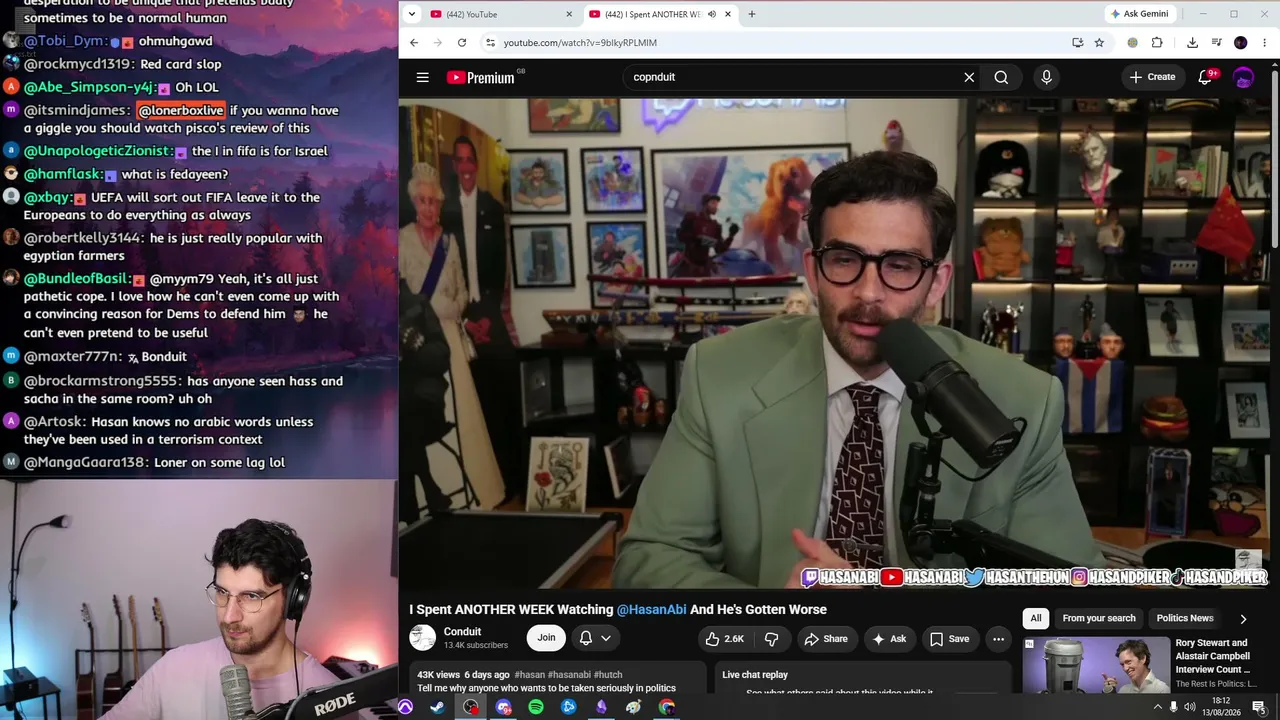Open the Conduit channel name link
1280x720 pixels.
[x=463, y=632]
